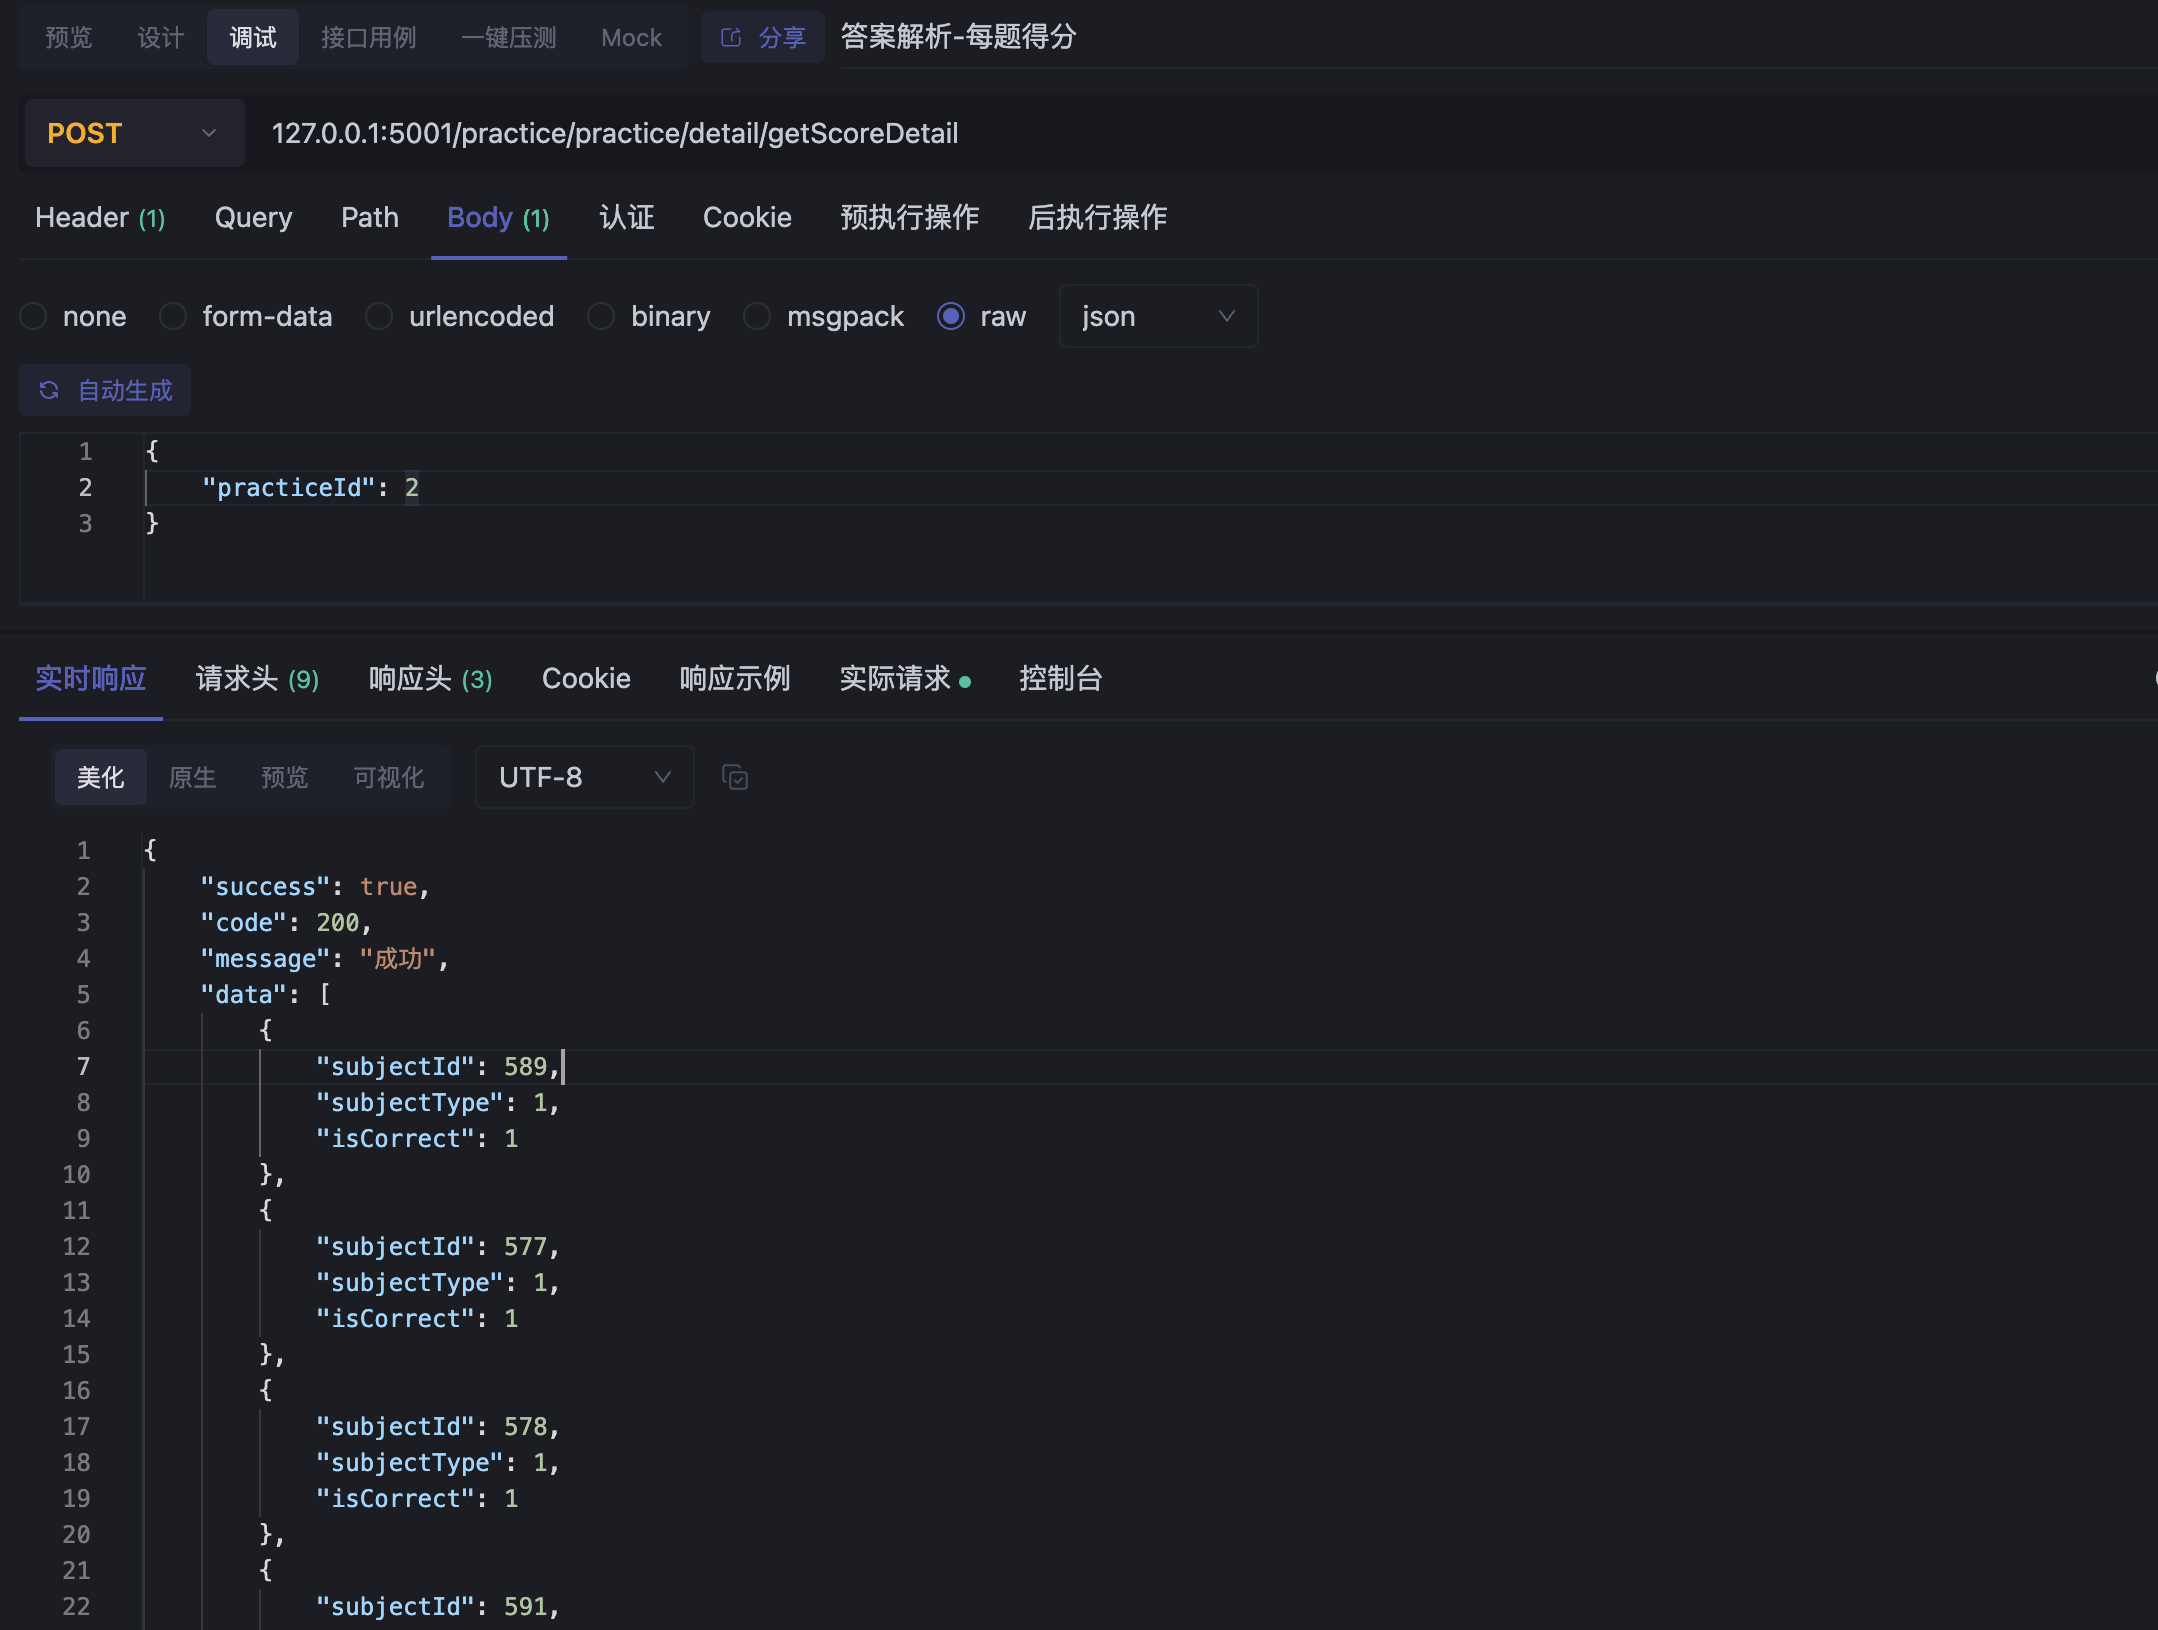This screenshot has height=1630, width=2158.
Task: Switch to the 设计 tab
Action: pyautogui.click(x=161, y=38)
